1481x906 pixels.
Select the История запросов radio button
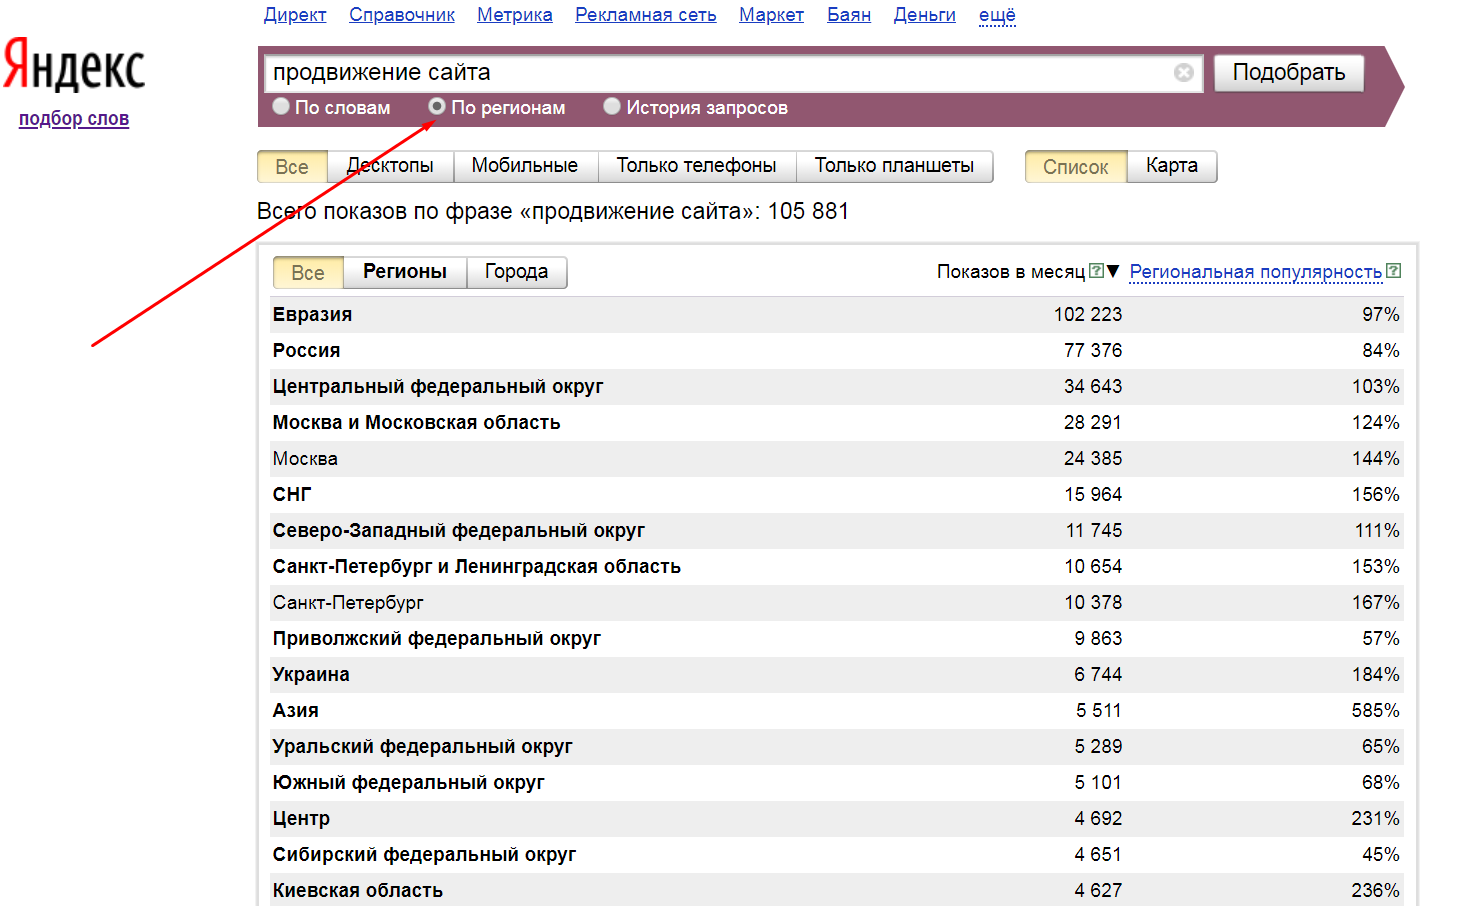(612, 106)
